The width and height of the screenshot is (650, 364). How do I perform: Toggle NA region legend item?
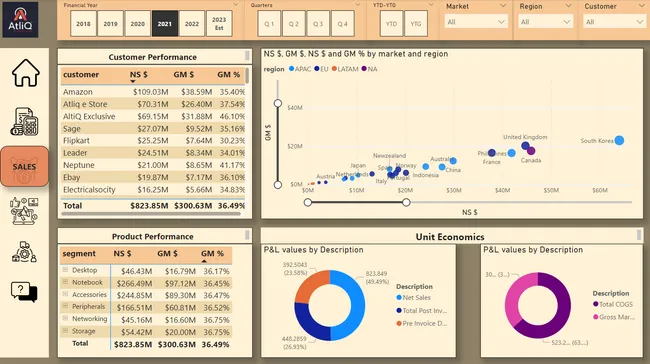tap(369, 69)
